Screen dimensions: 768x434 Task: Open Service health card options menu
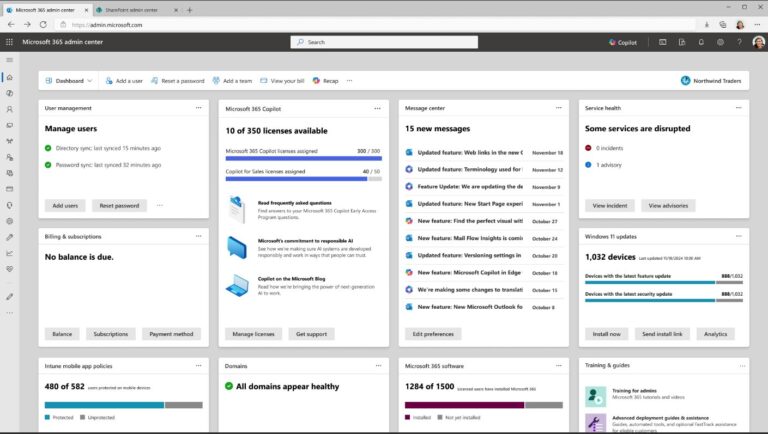[x=739, y=108]
